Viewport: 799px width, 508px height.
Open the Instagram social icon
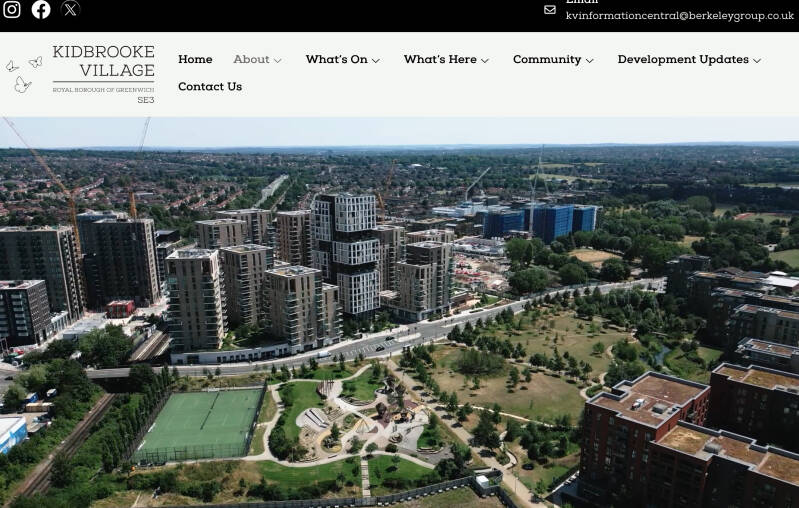(11, 9)
